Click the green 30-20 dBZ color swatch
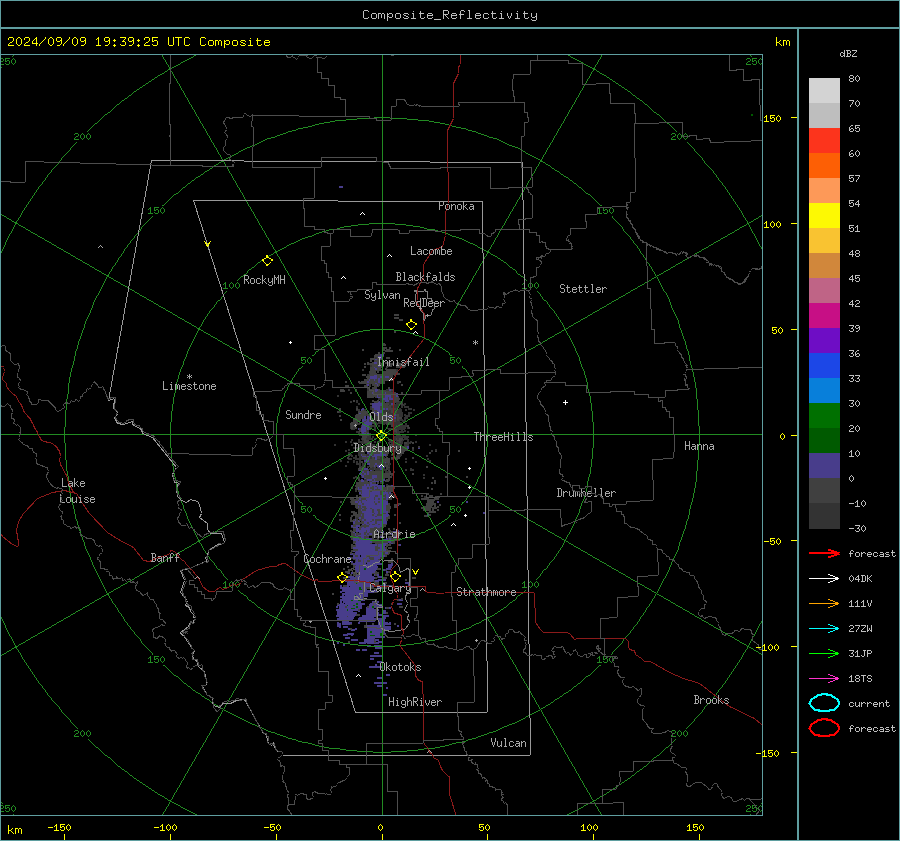Image resolution: width=900 pixels, height=841 pixels. [824, 416]
